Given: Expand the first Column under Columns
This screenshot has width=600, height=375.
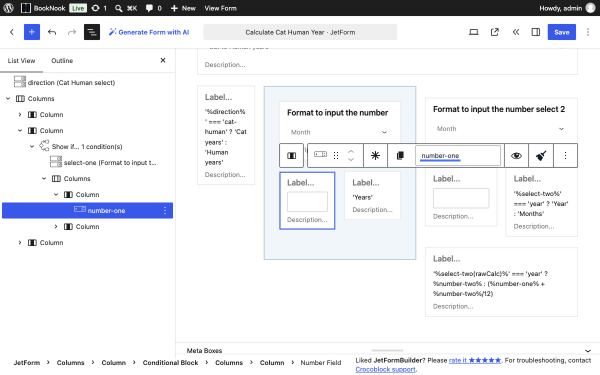Looking at the screenshot, I should click(x=20, y=114).
